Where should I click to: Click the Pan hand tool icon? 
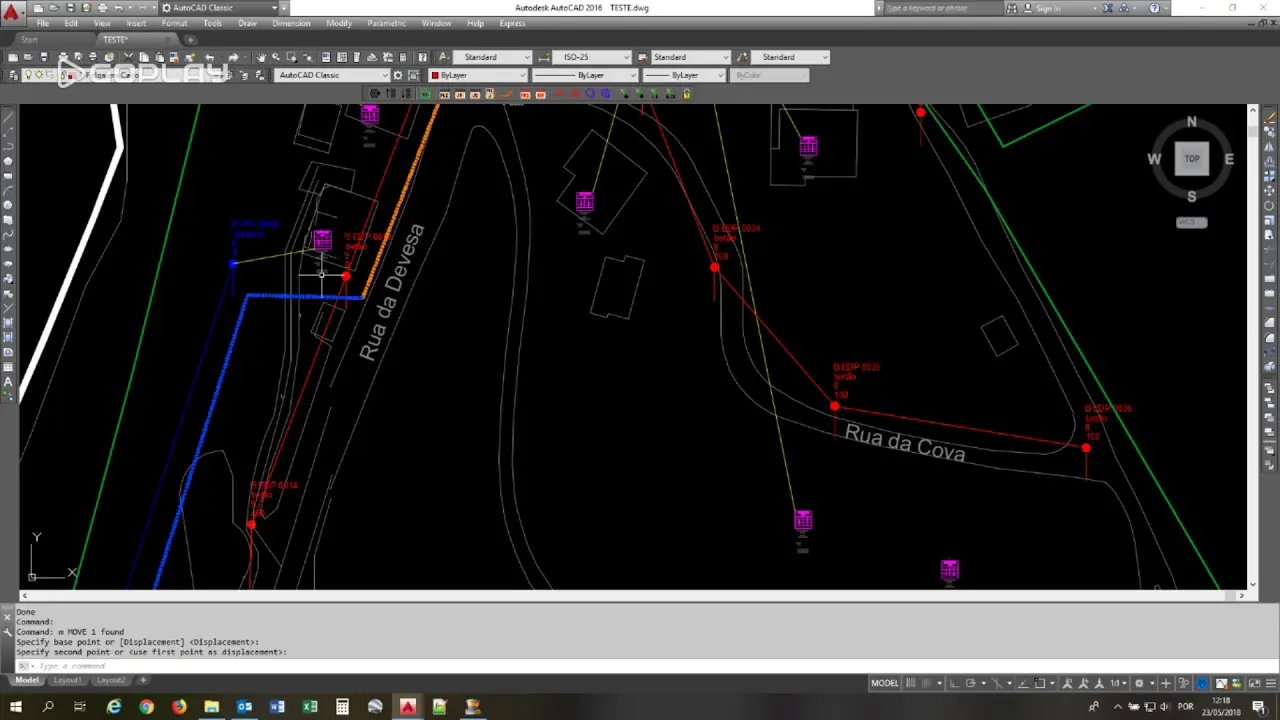coord(261,57)
